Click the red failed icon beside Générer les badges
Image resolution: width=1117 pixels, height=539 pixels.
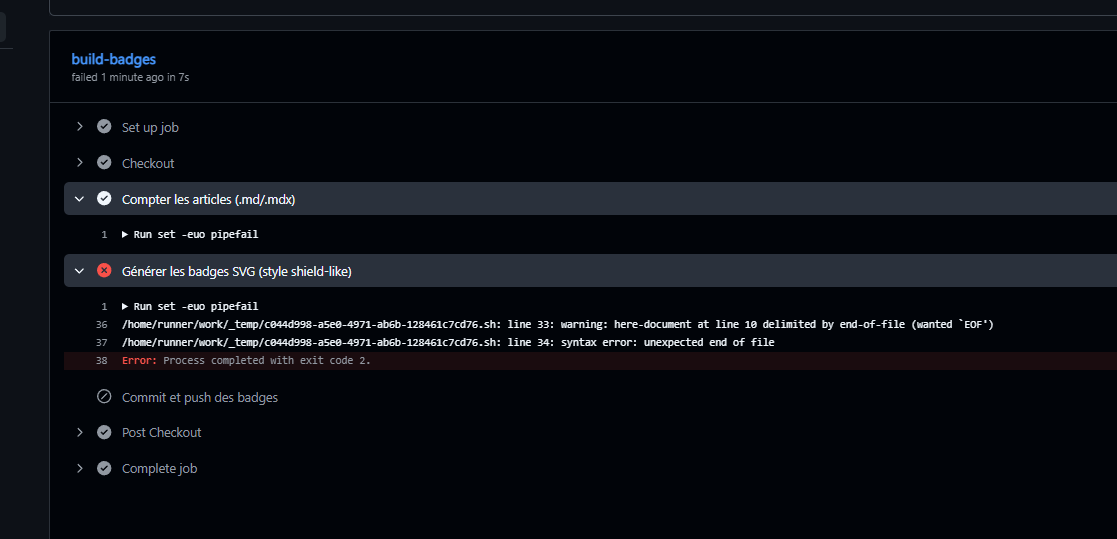pyautogui.click(x=104, y=271)
